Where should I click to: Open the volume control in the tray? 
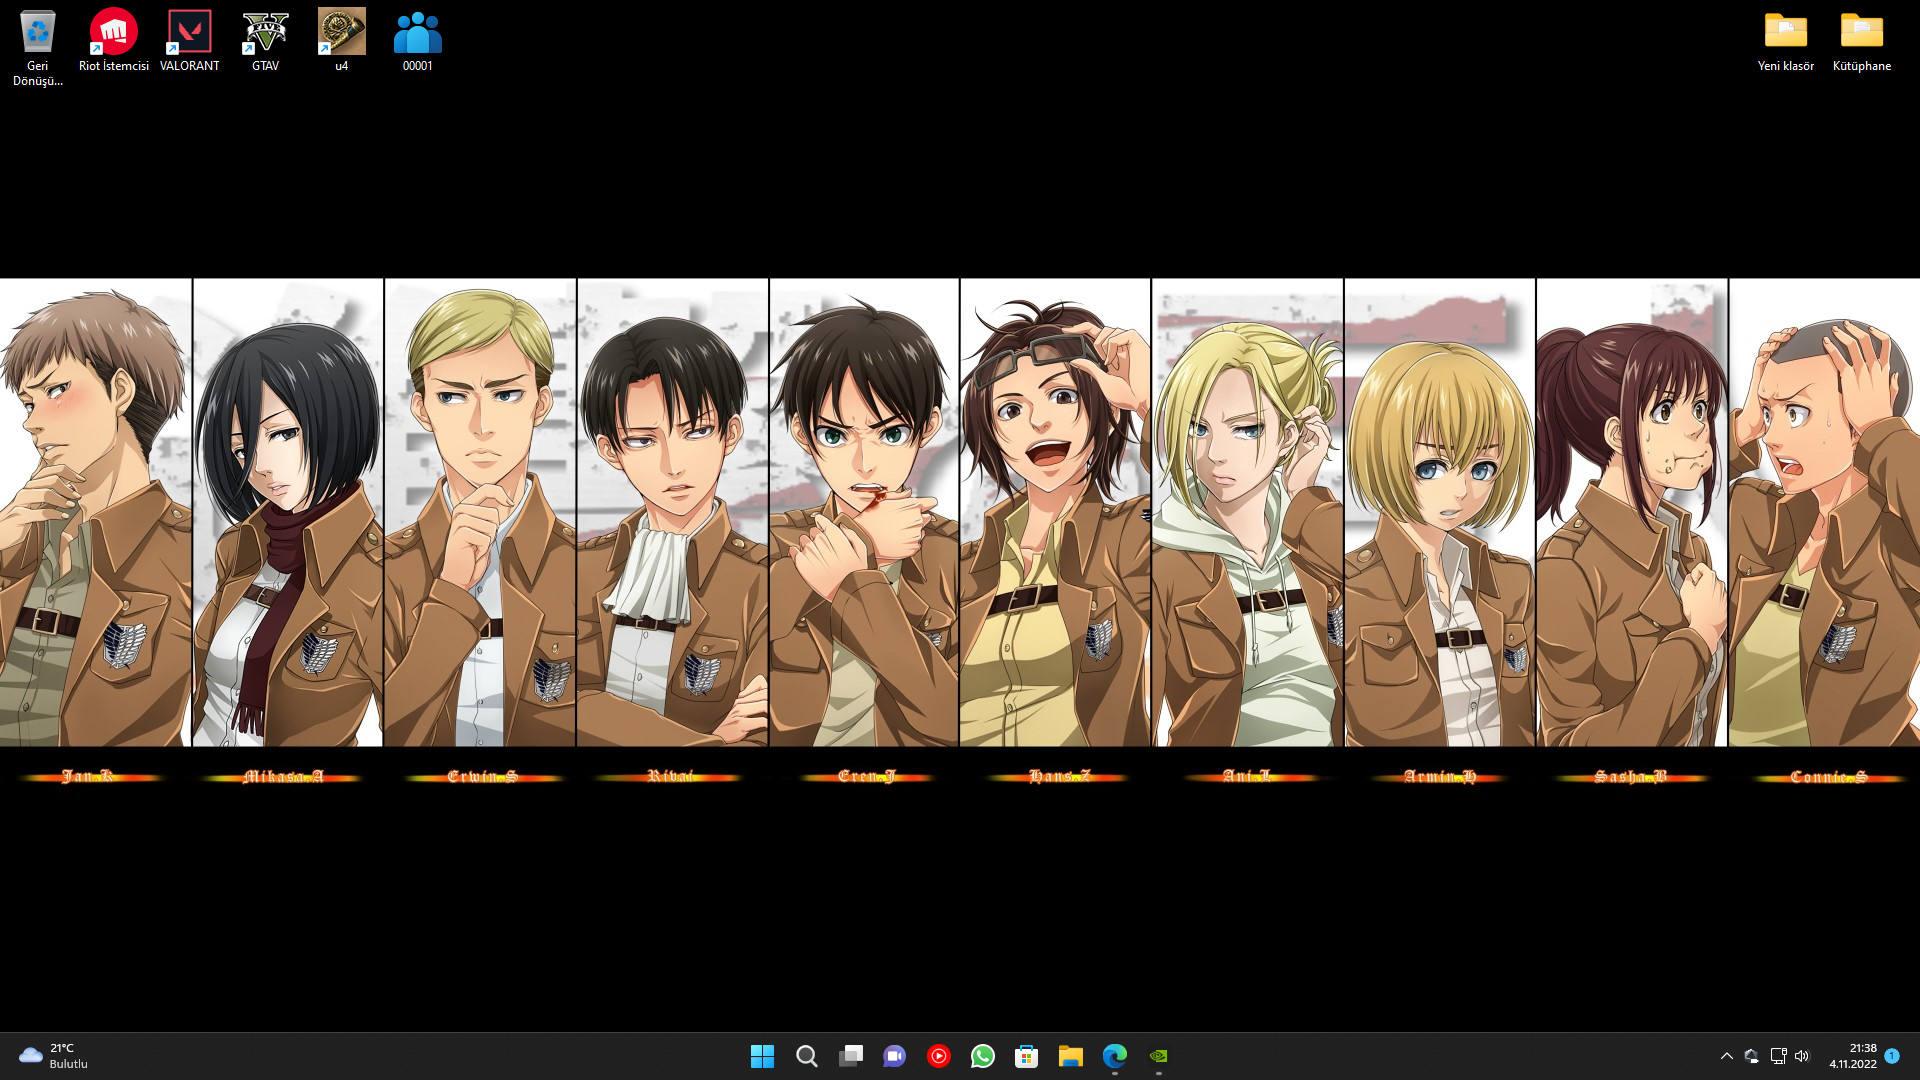click(x=1802, y=1056)
